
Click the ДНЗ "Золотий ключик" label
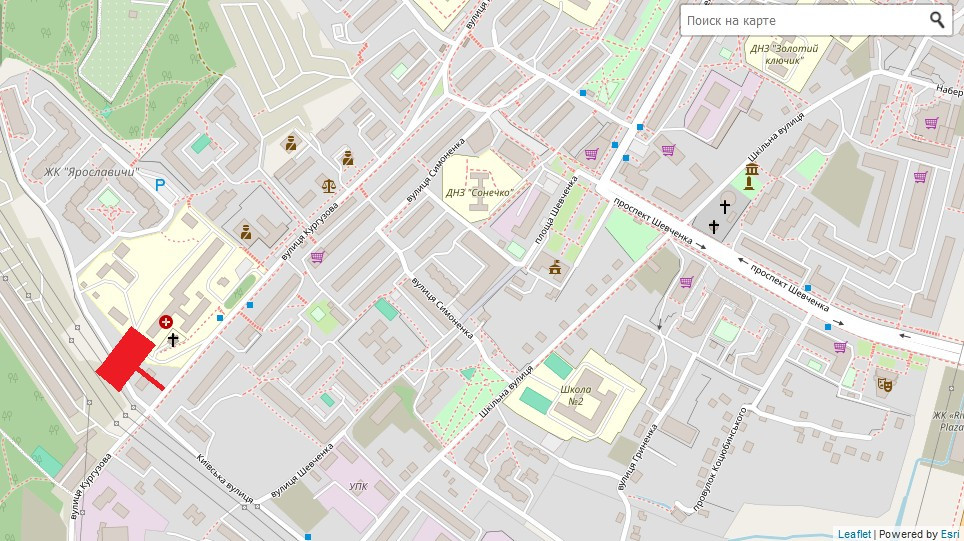coord(784,54)
